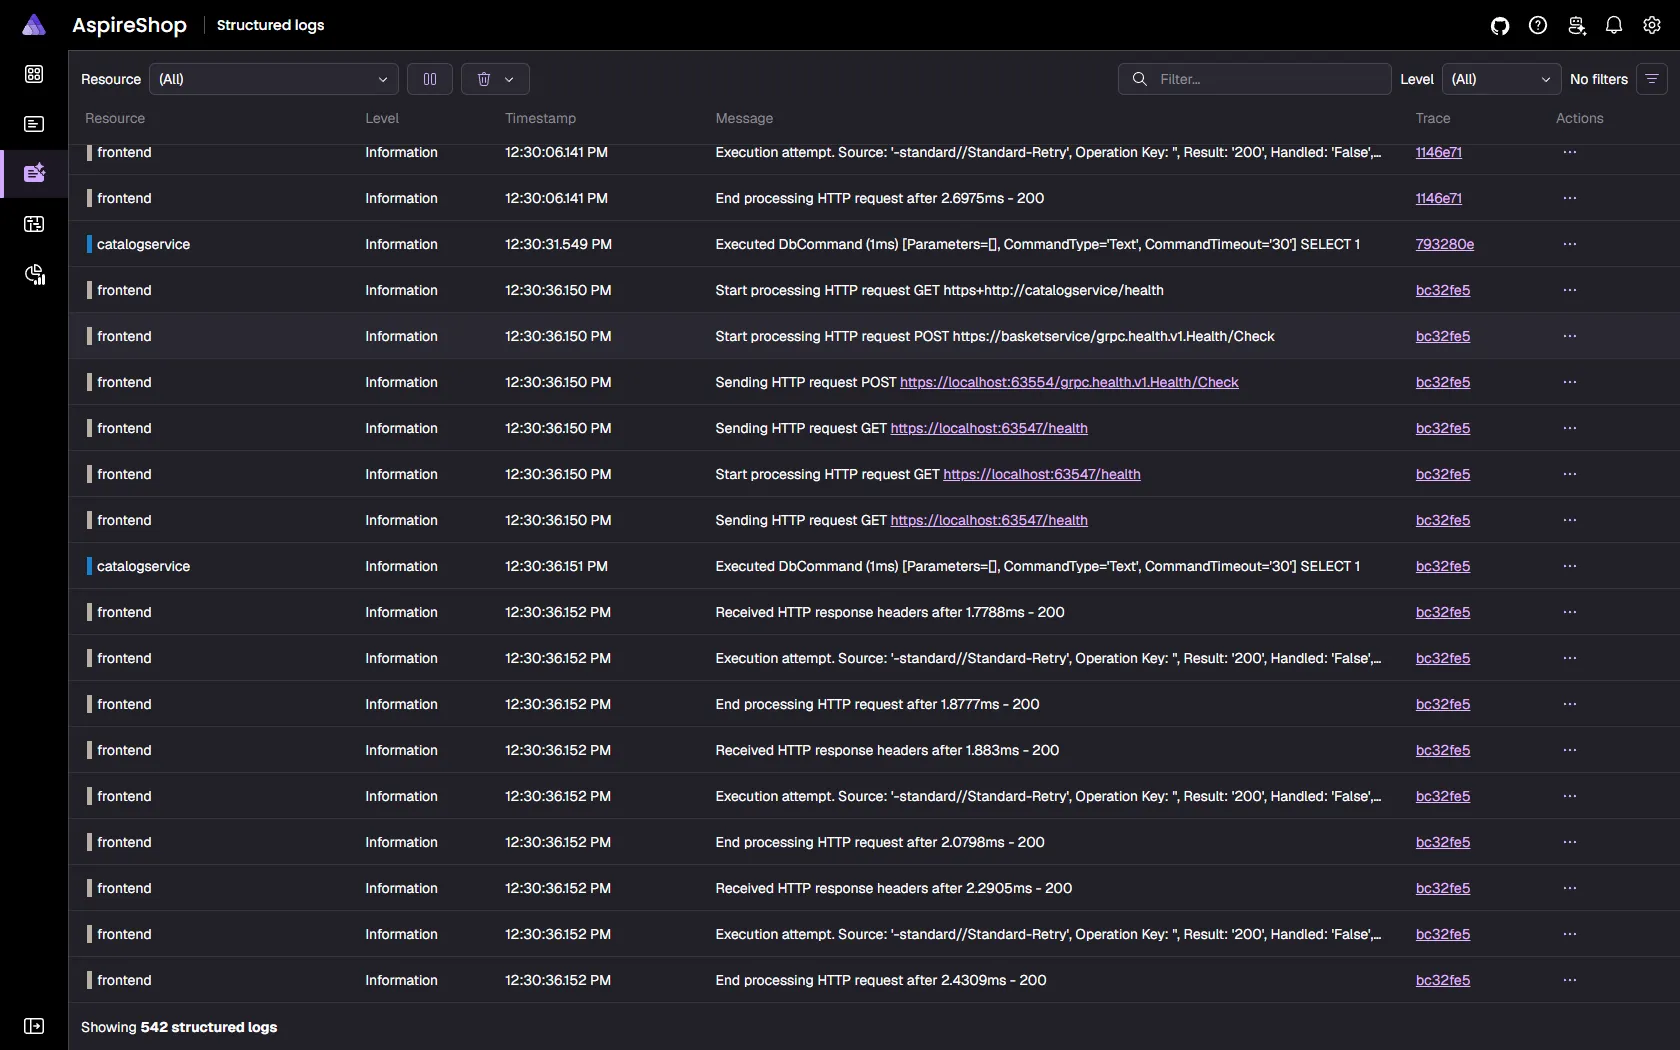This screenshot has width=1680, height=1050.
Task: Open actions for Start processing GET catalogservice/health row
Action: click(x=1570, y=290)
